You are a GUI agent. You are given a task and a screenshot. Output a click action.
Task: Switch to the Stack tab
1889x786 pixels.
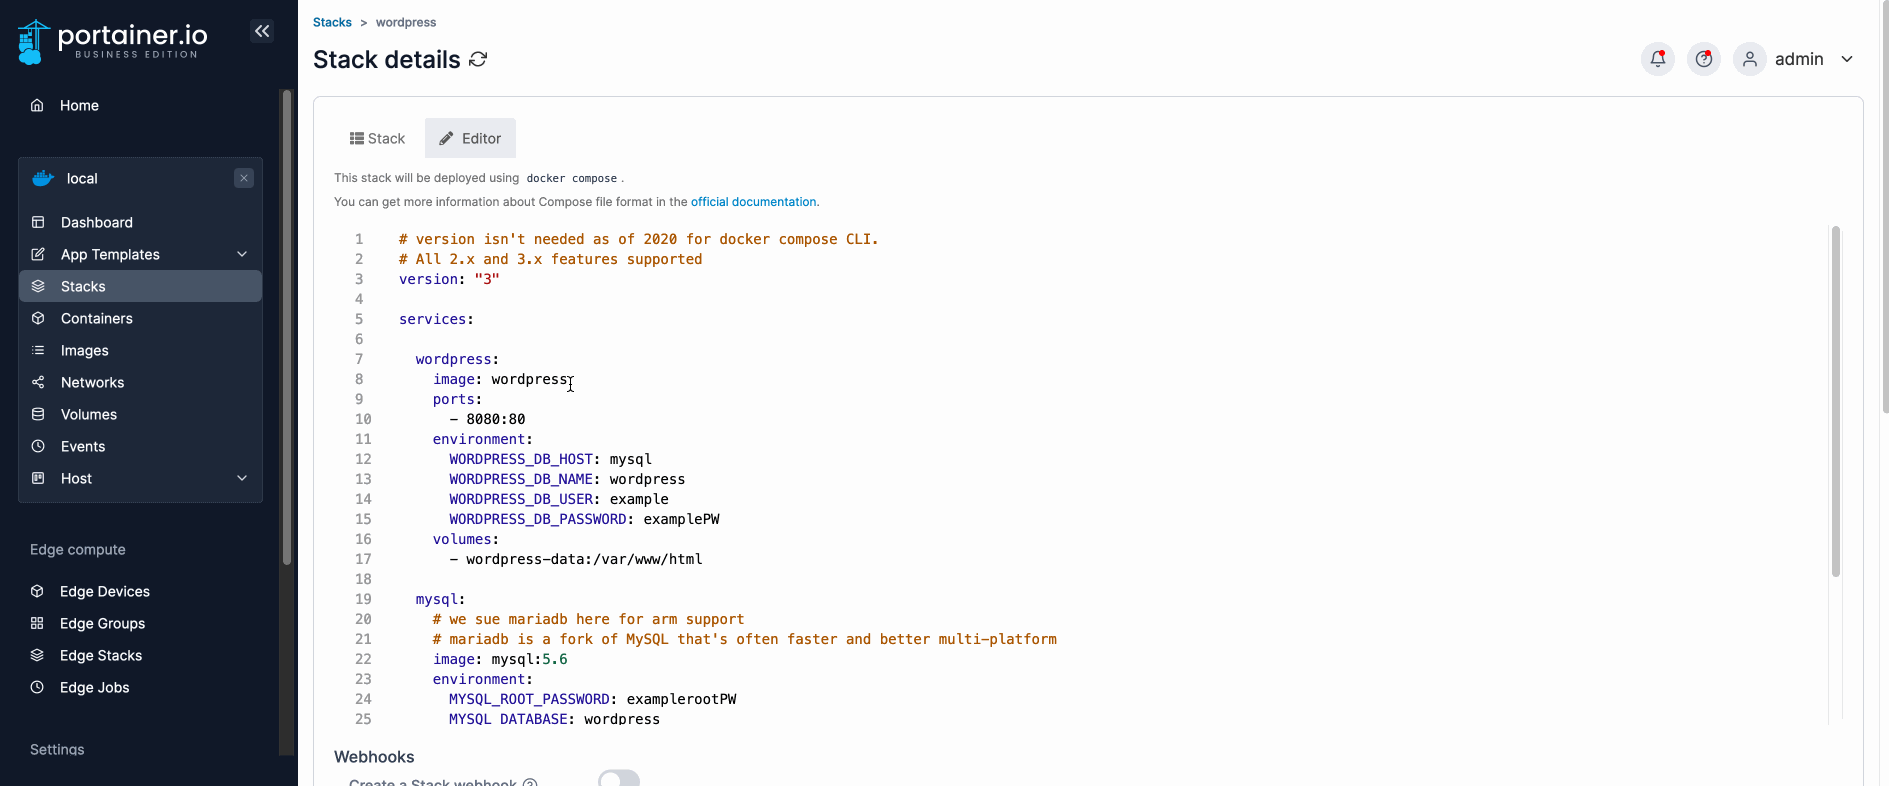click(377, 138)
